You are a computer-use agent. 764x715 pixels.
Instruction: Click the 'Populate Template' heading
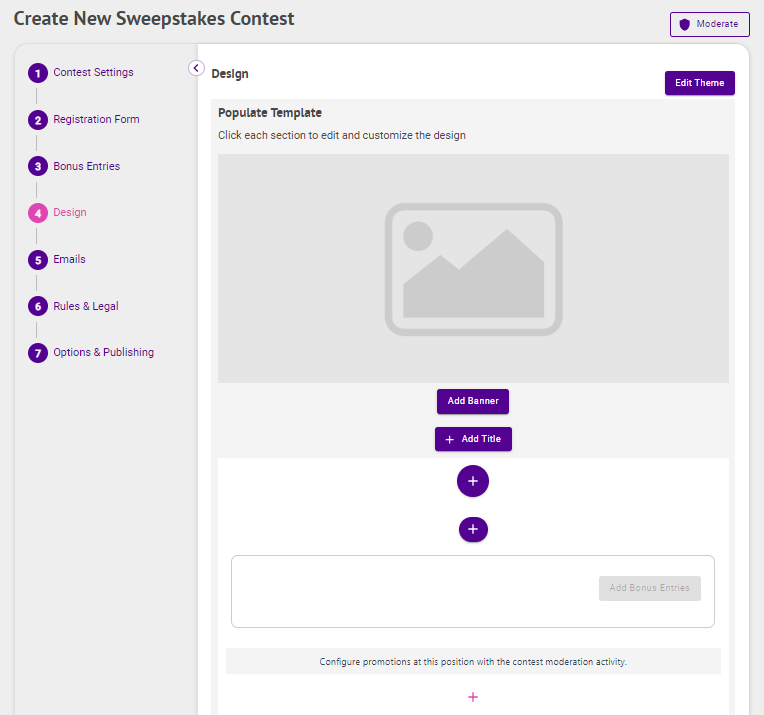click(x=270, y=113)
